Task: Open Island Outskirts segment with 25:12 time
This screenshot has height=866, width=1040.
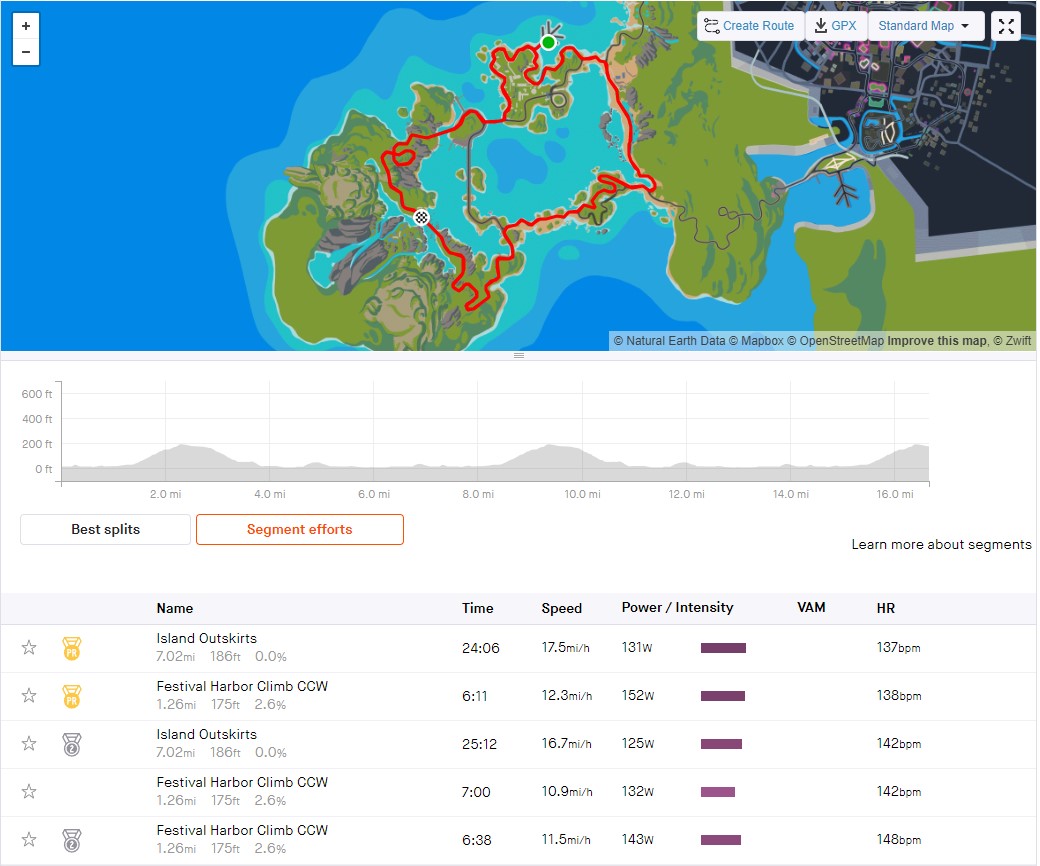Action: pyautogui.click(x=207, y=735)
